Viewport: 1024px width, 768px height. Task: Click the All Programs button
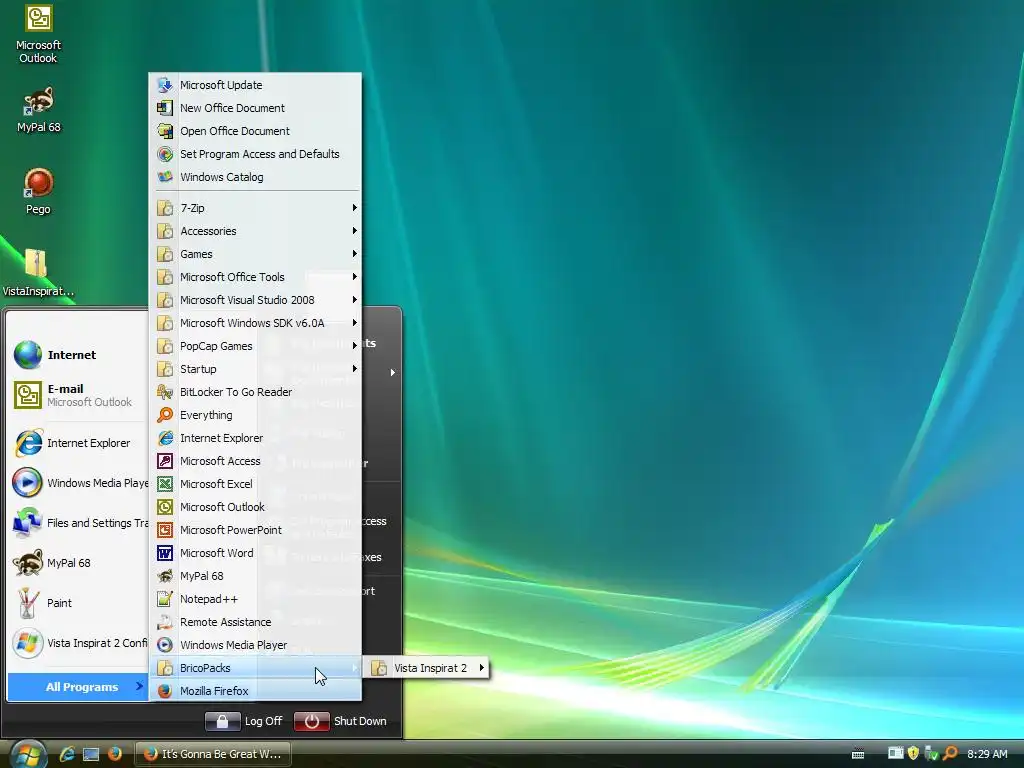pyautogui.click(x=78, y=687)
